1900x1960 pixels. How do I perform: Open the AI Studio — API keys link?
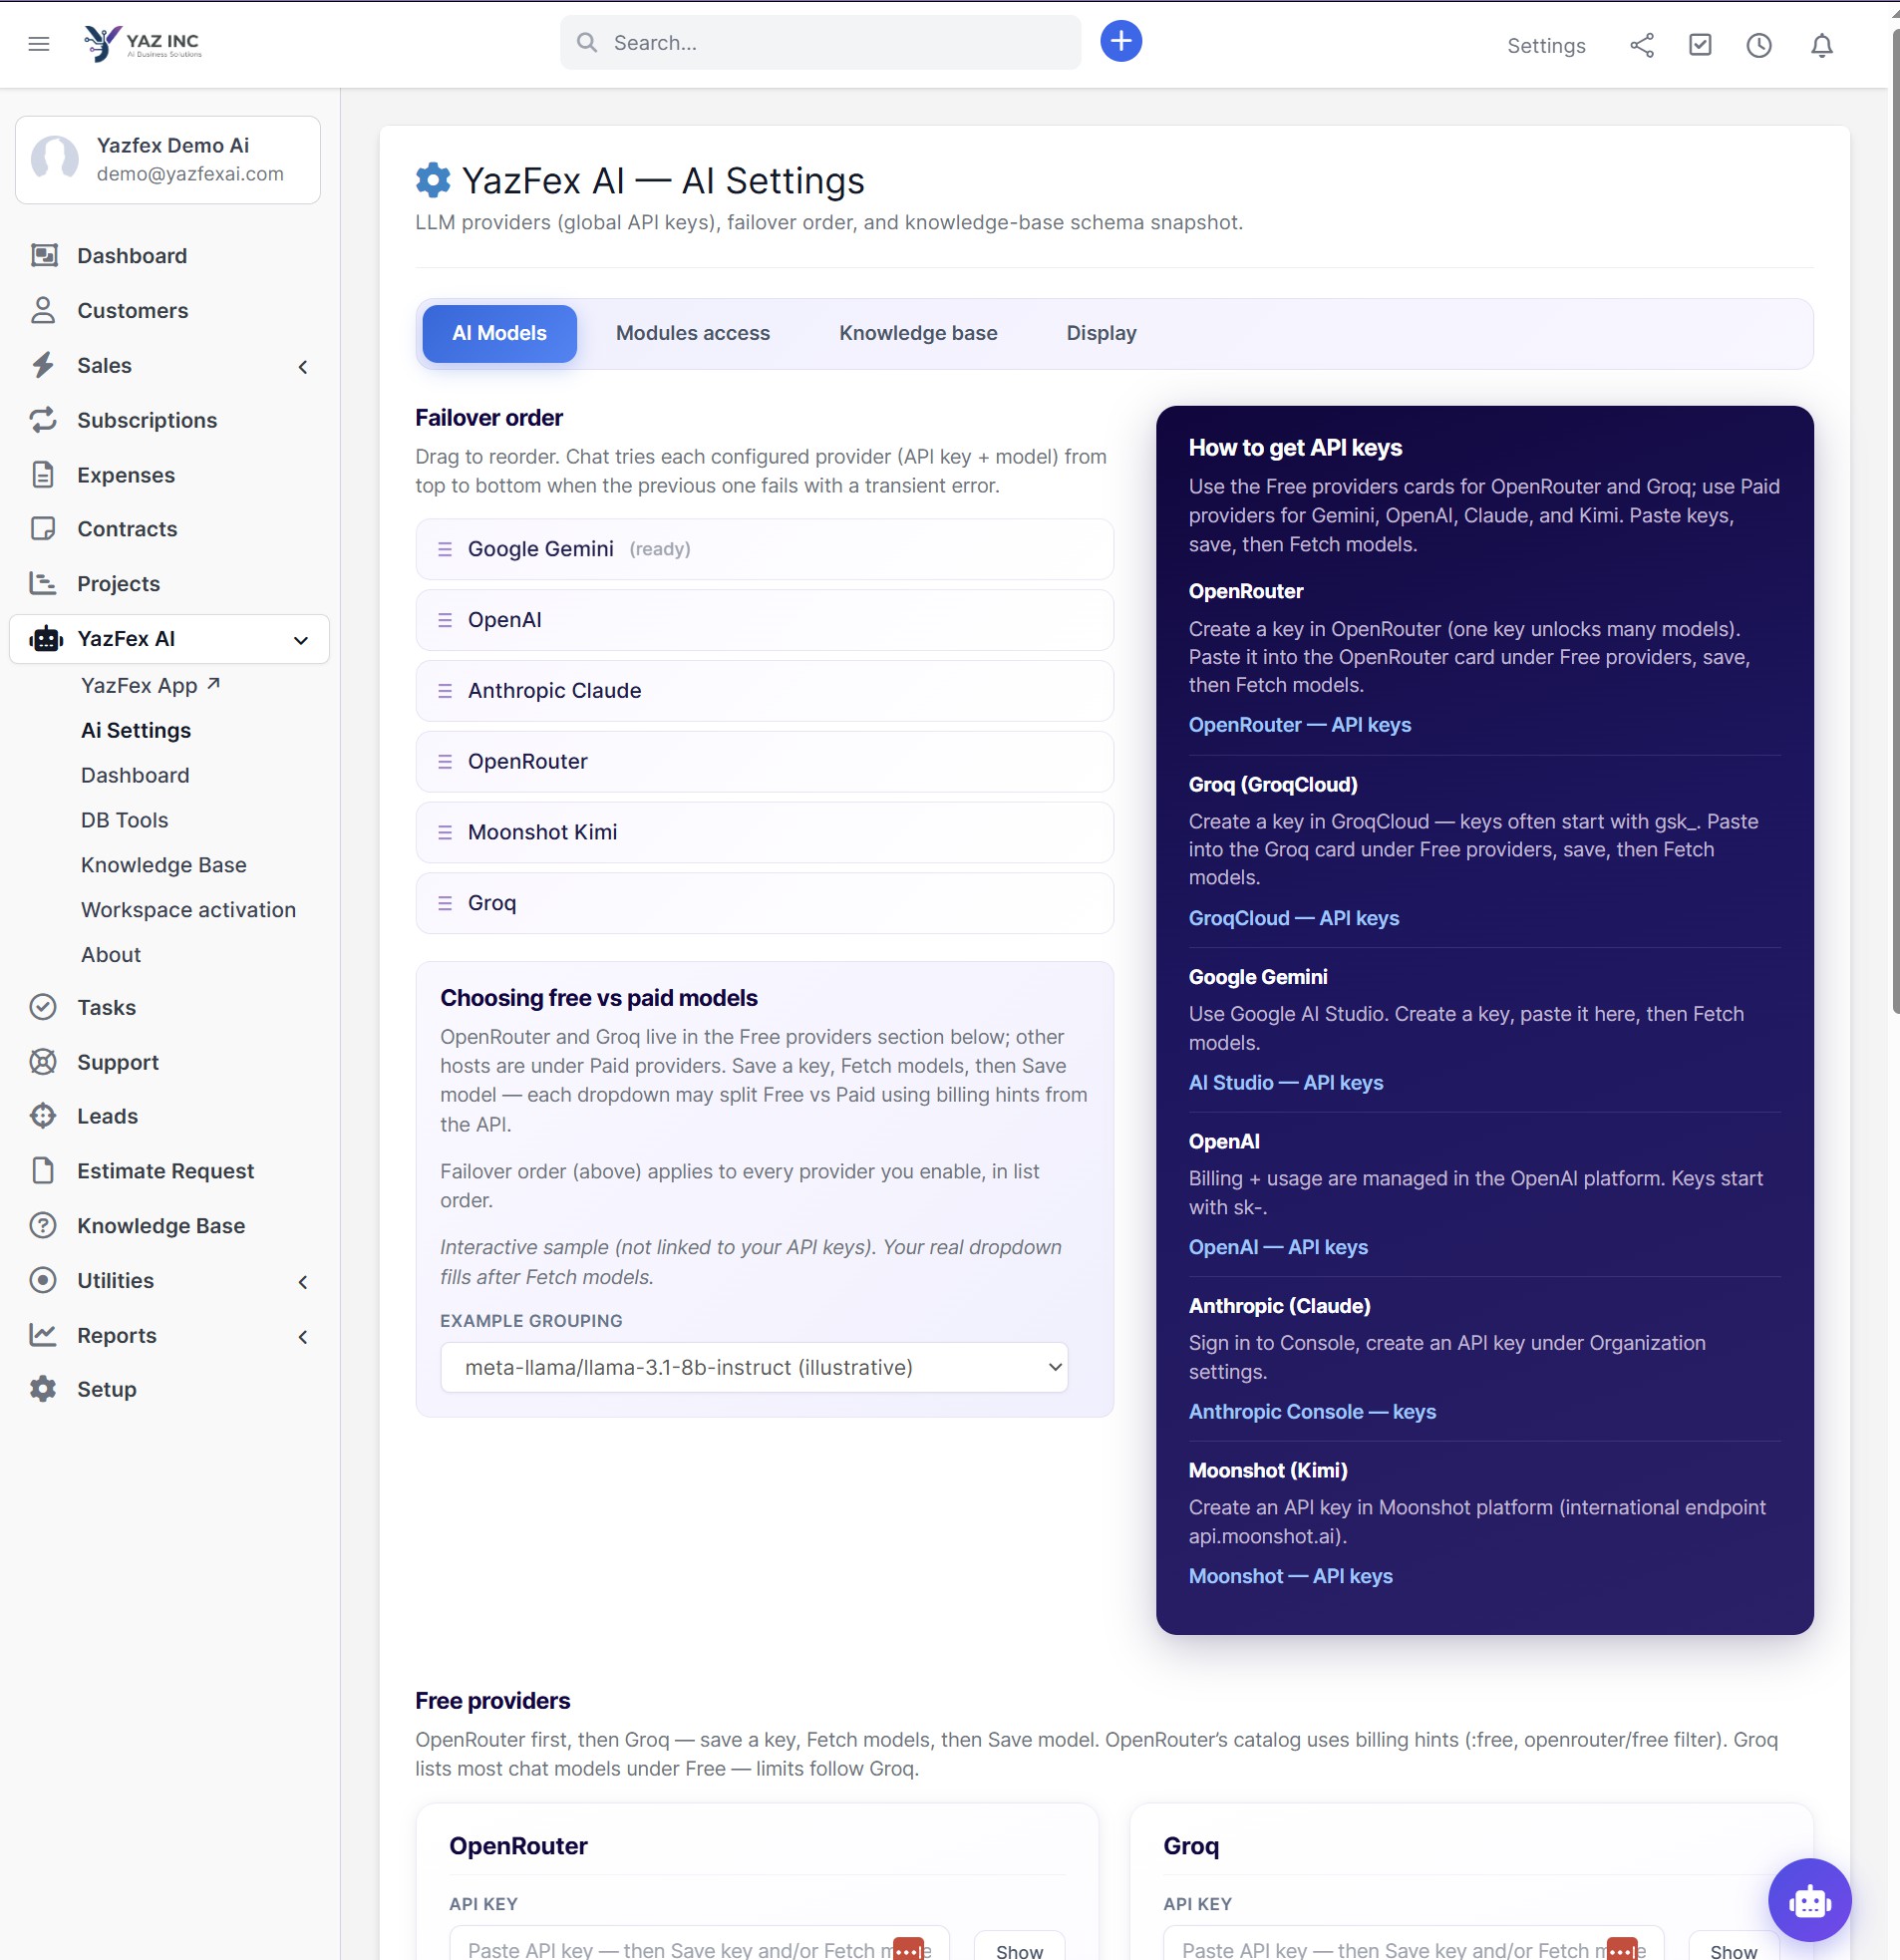coord(1285,1083)
